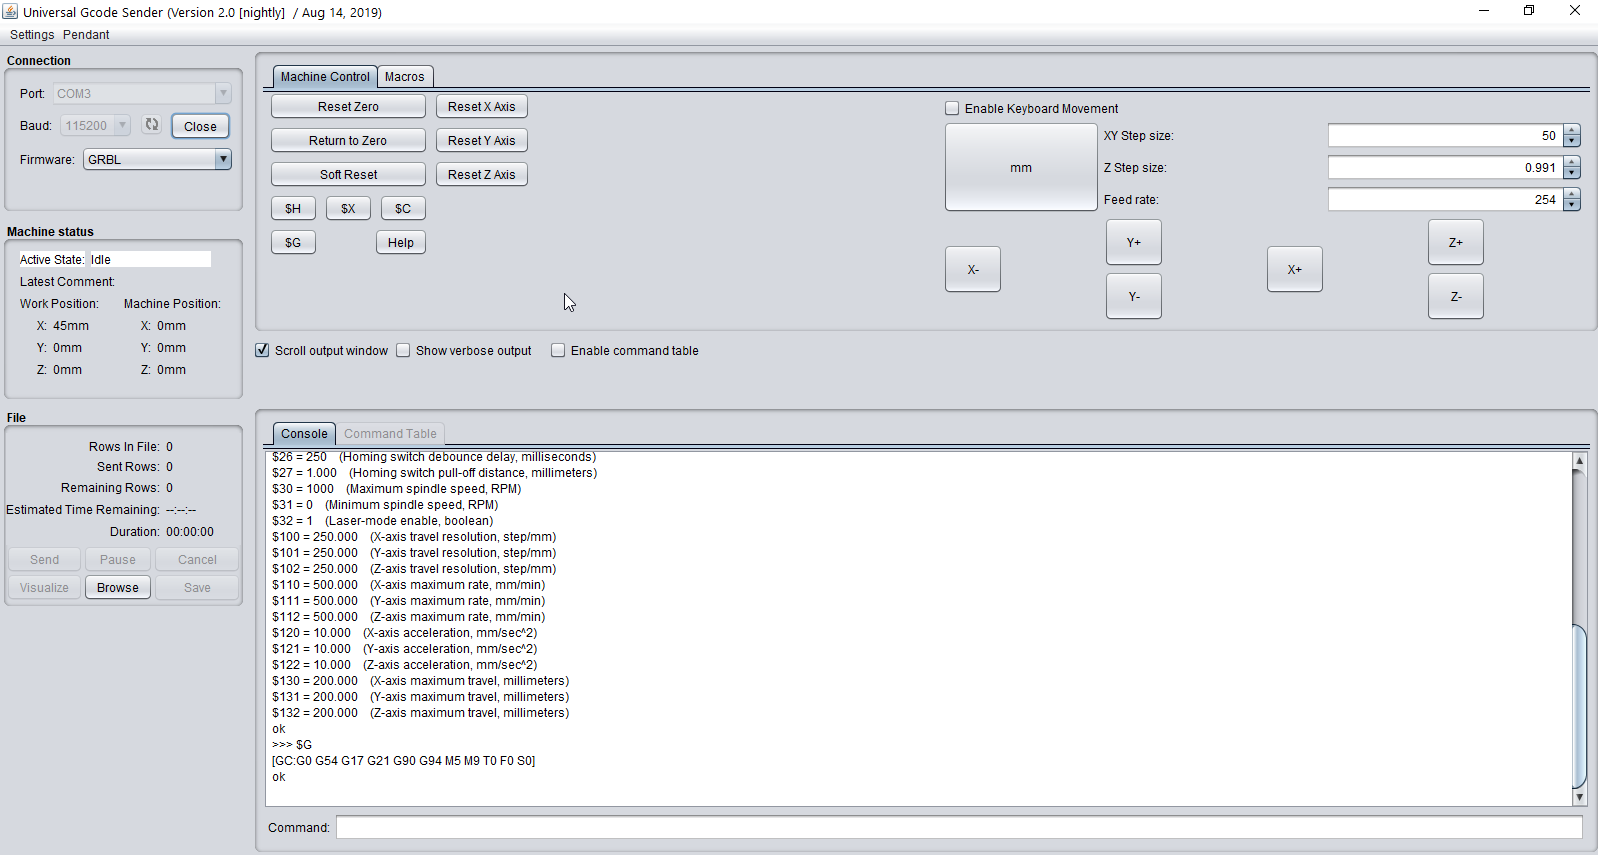Viewport: 1598px width, 855px height.
Task: Click the Command input field
Action: [x=958, y=828]
